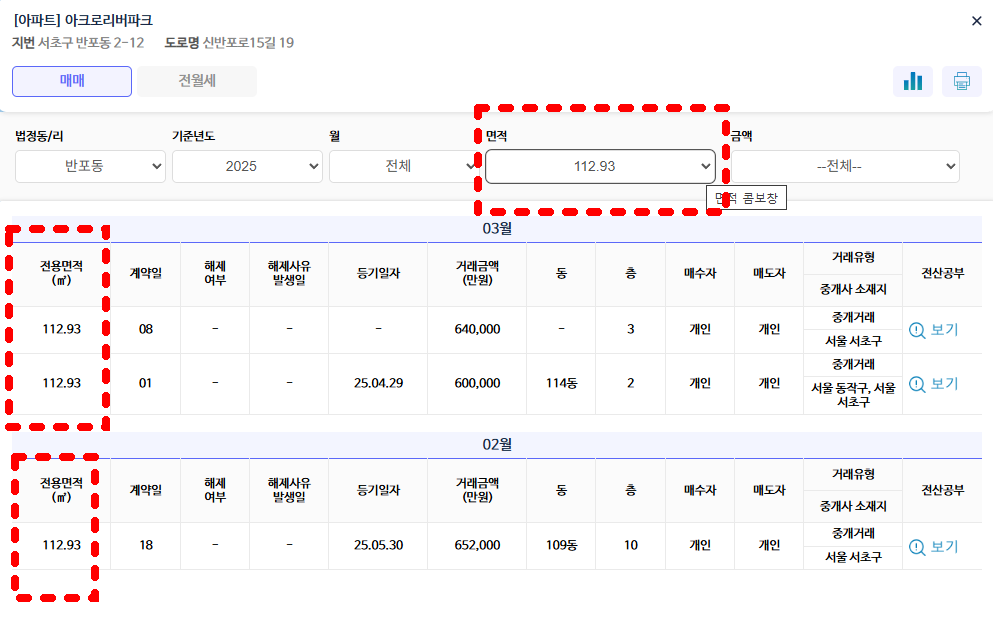Click the 109동 building cell

point(561,545)
